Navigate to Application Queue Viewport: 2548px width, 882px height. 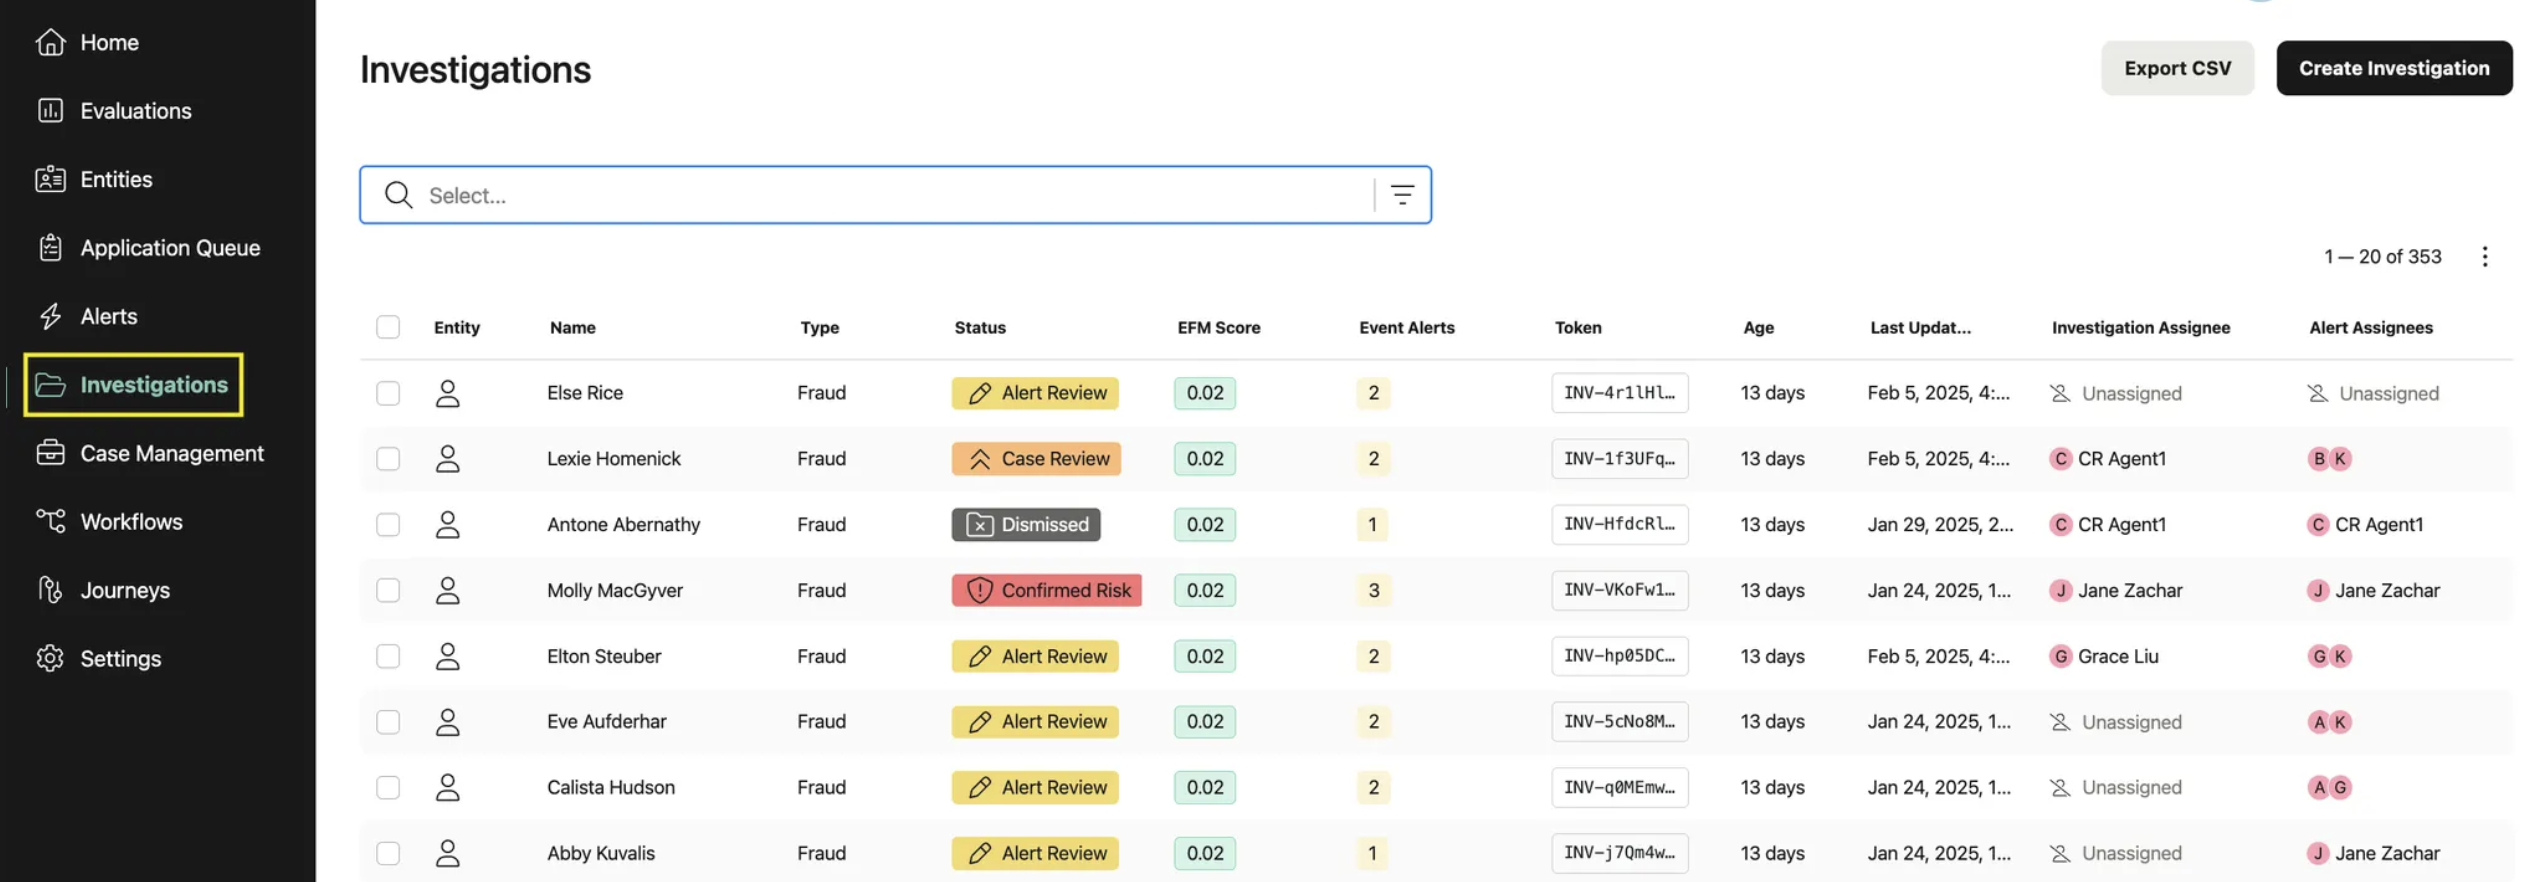click(169, 248)
